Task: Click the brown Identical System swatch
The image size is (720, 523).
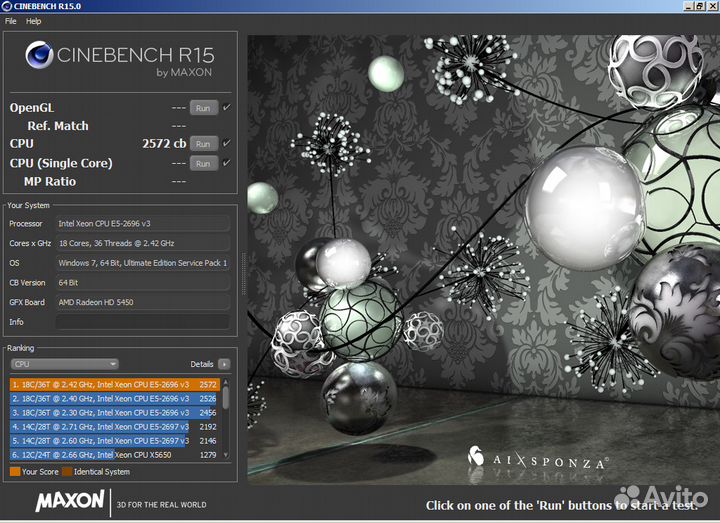Action: (67, 471)
